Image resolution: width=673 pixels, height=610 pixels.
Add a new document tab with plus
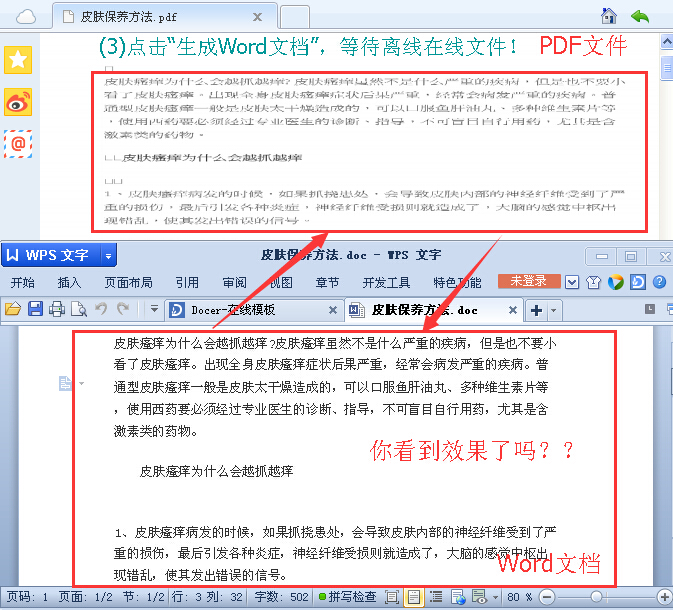[537, 310]
